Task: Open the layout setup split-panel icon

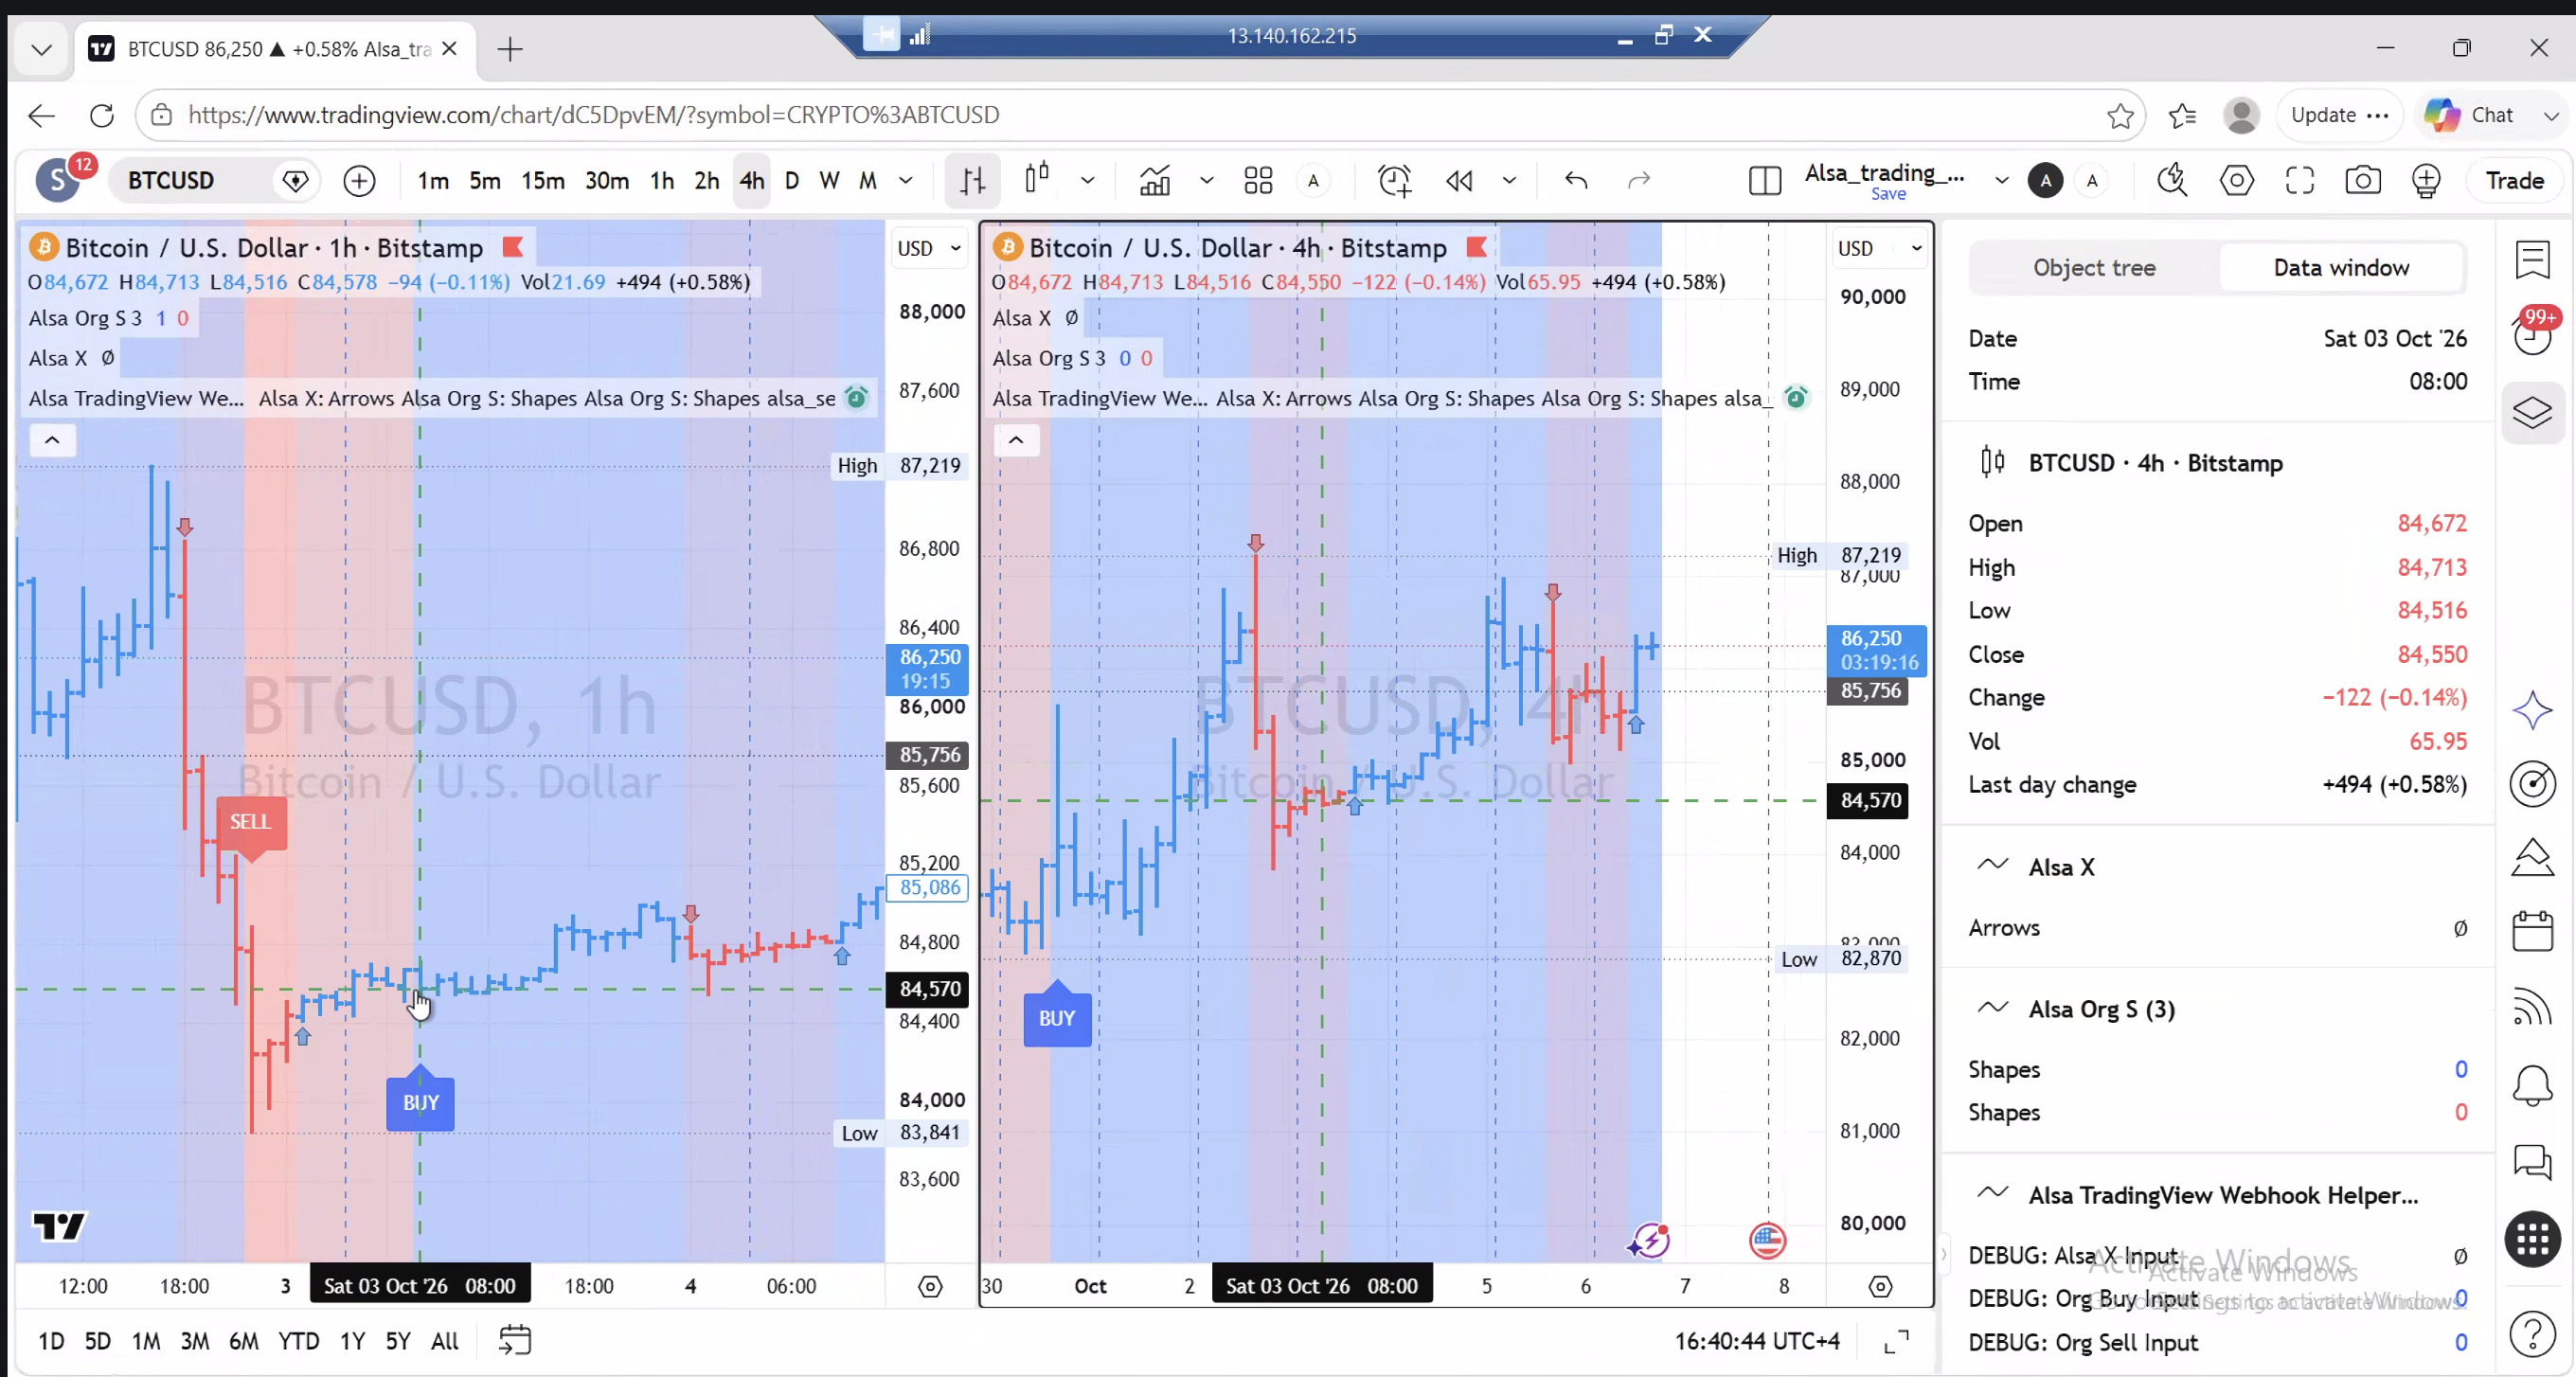Action: click(1765, 180)
